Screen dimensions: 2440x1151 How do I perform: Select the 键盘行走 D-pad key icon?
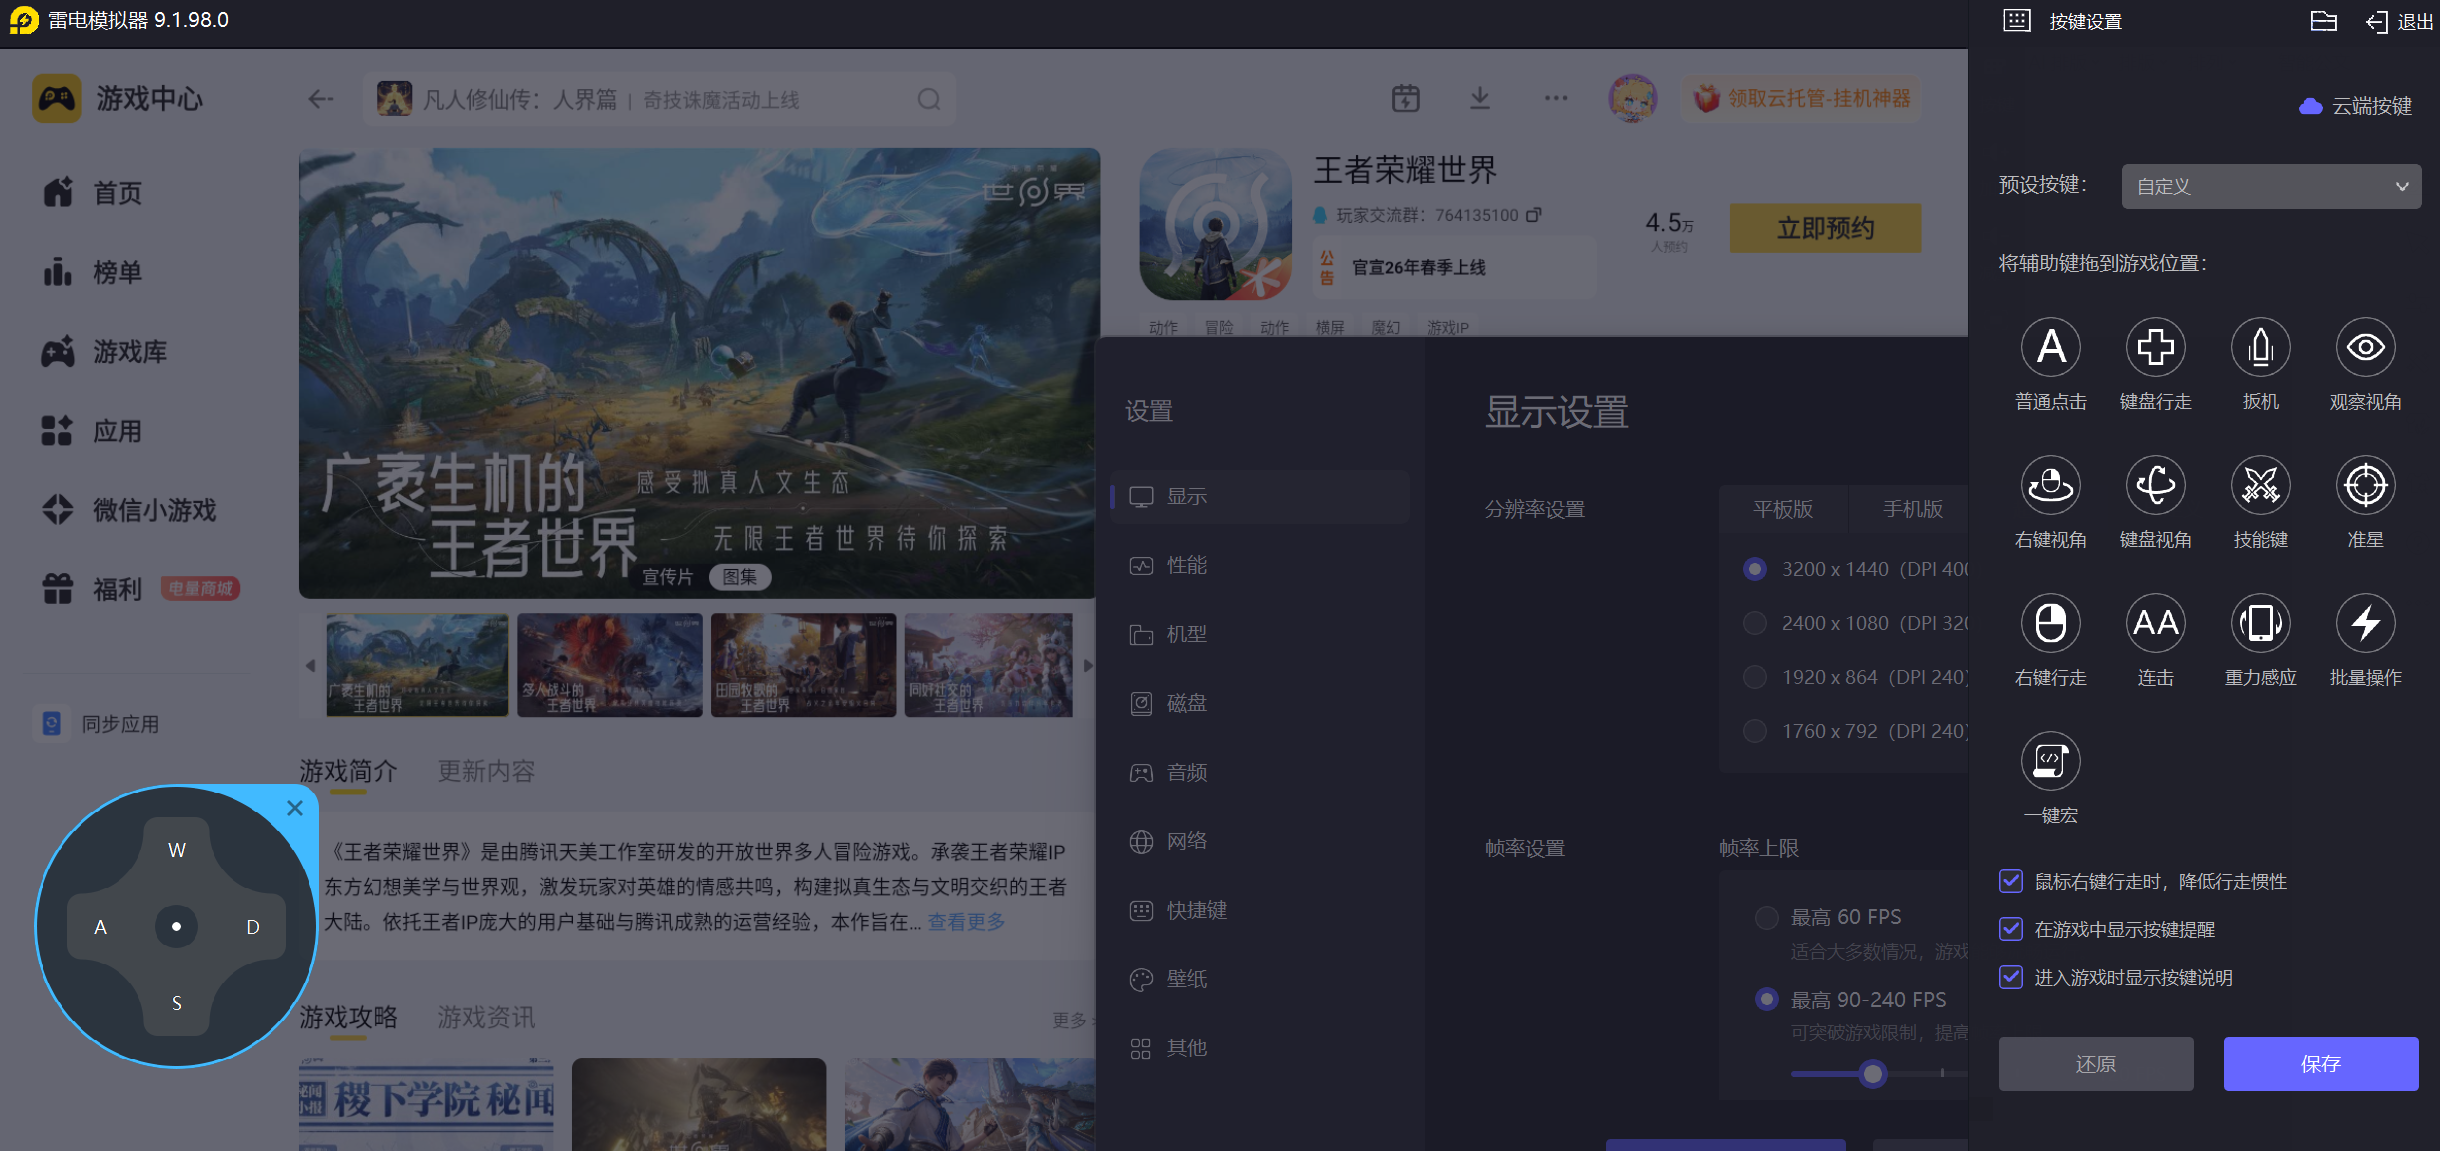(2155, 347)
